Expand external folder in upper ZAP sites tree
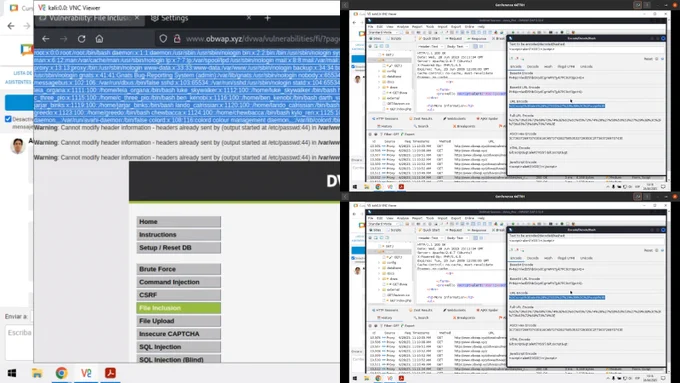680x383 pixels. click(x=379, y=98)
